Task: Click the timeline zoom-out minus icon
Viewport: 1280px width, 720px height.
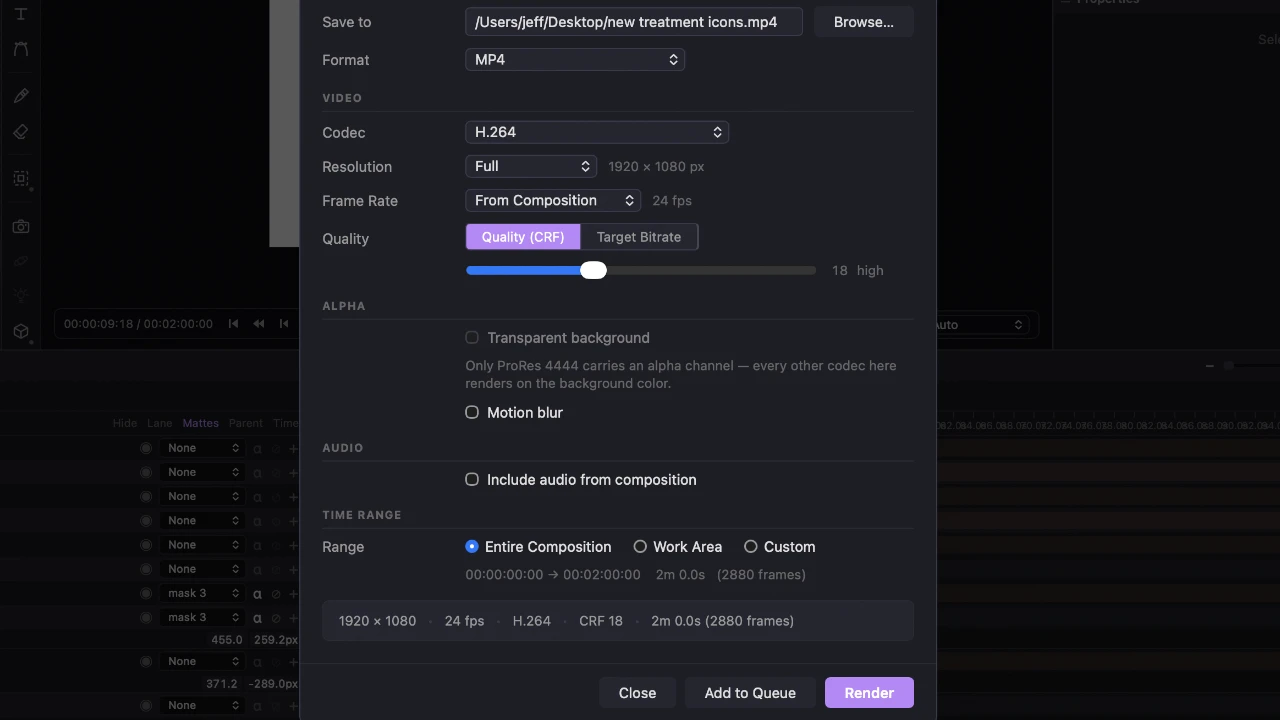Action: click(1210, 366)
